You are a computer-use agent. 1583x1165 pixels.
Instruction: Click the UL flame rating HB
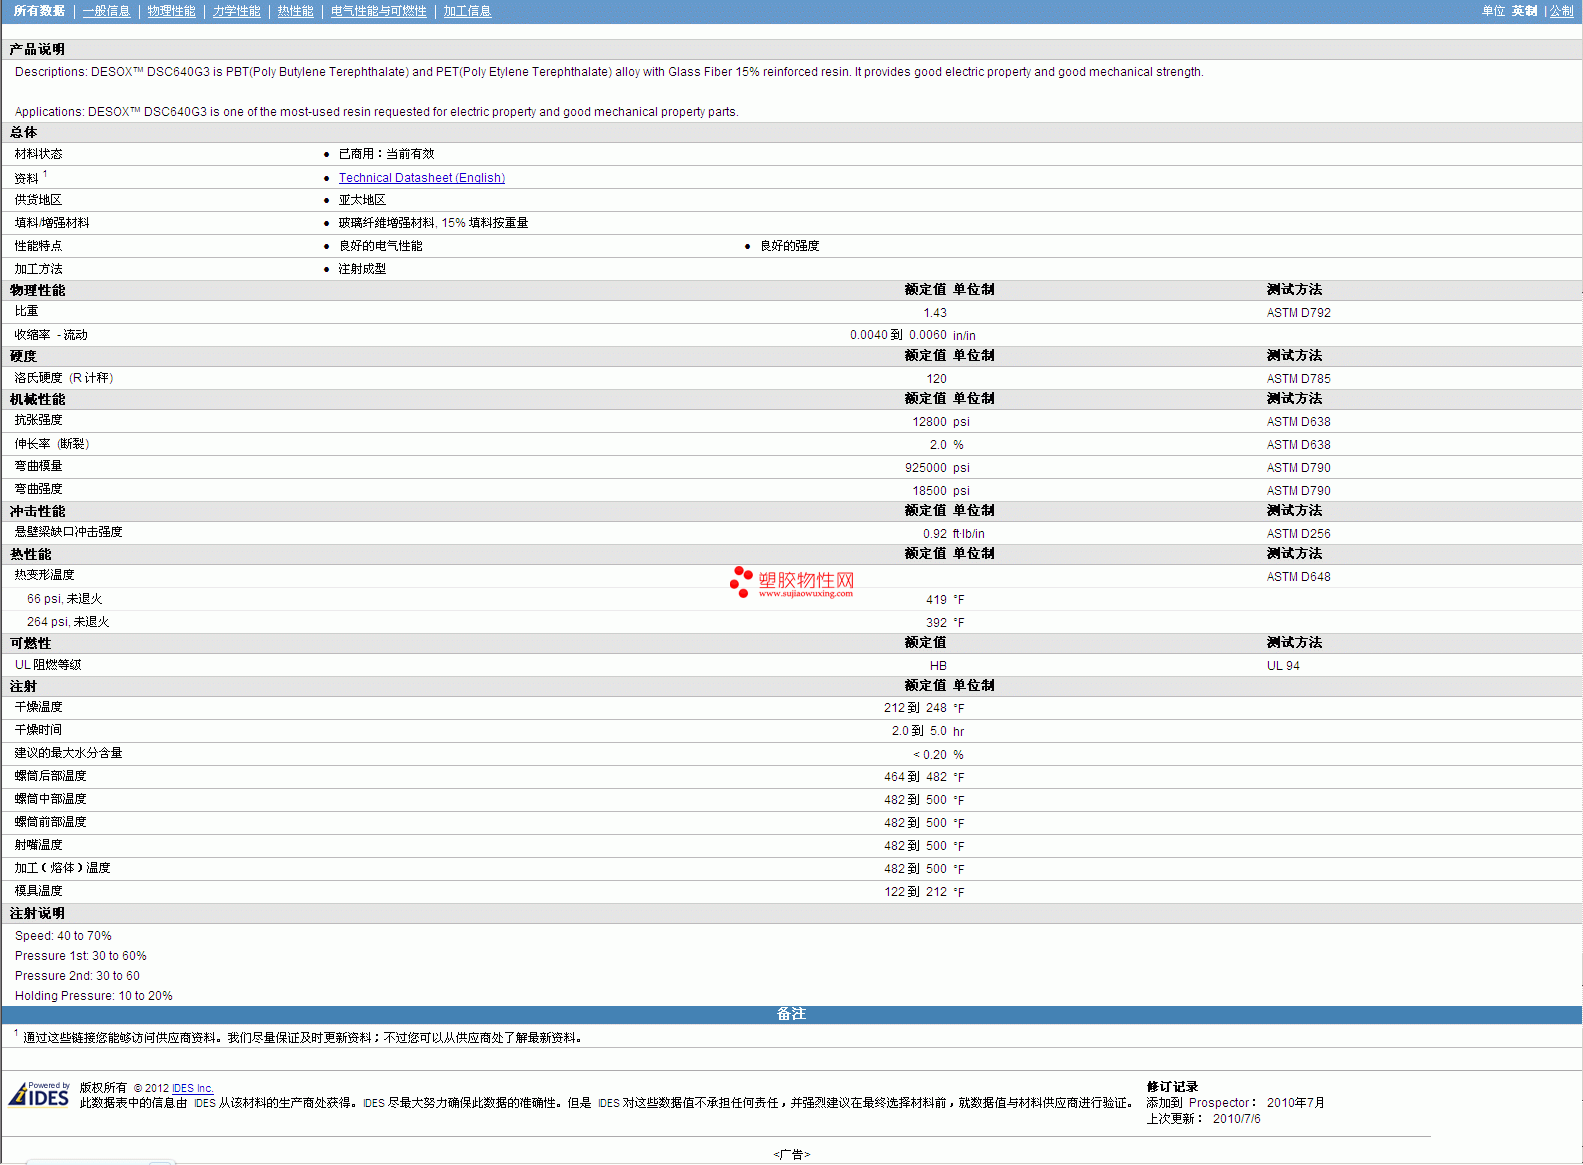938,666
